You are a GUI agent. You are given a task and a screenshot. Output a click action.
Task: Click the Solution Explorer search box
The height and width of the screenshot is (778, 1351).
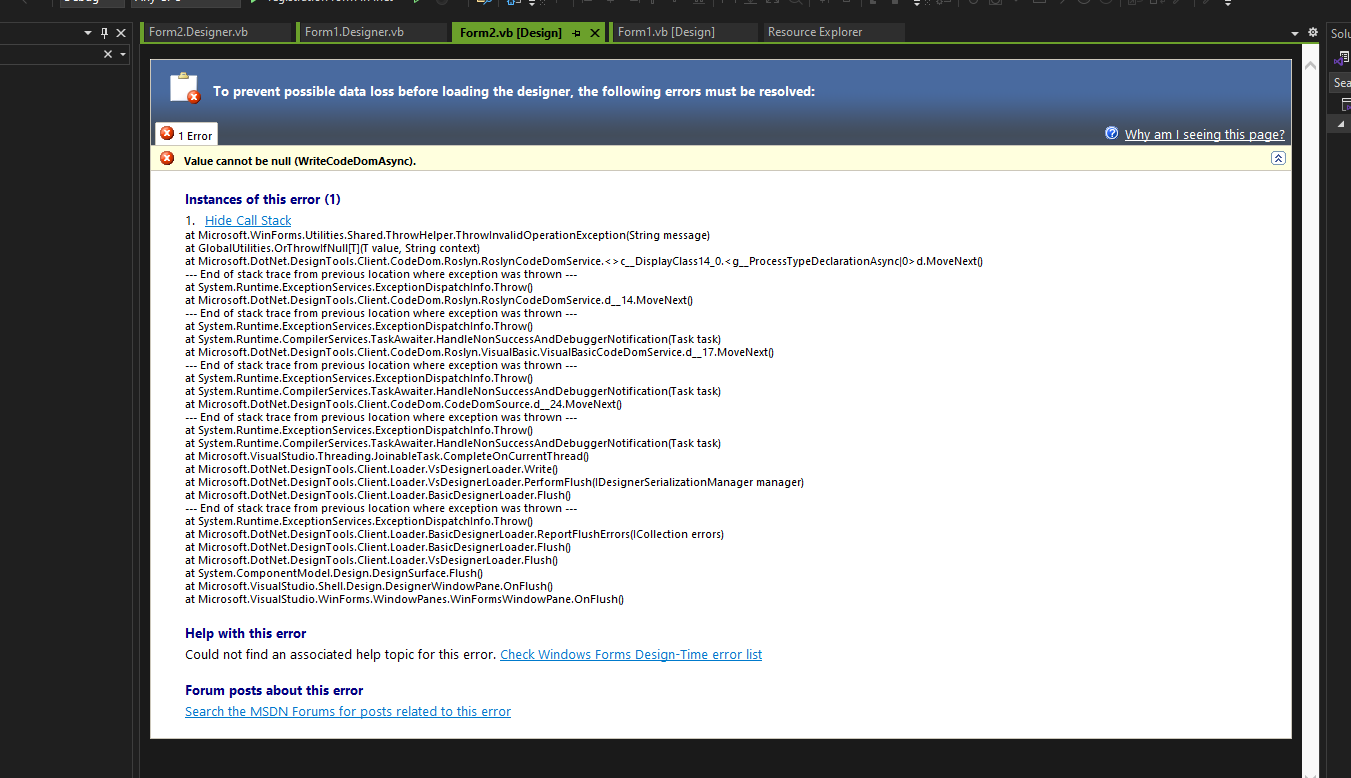[1341, 83]
